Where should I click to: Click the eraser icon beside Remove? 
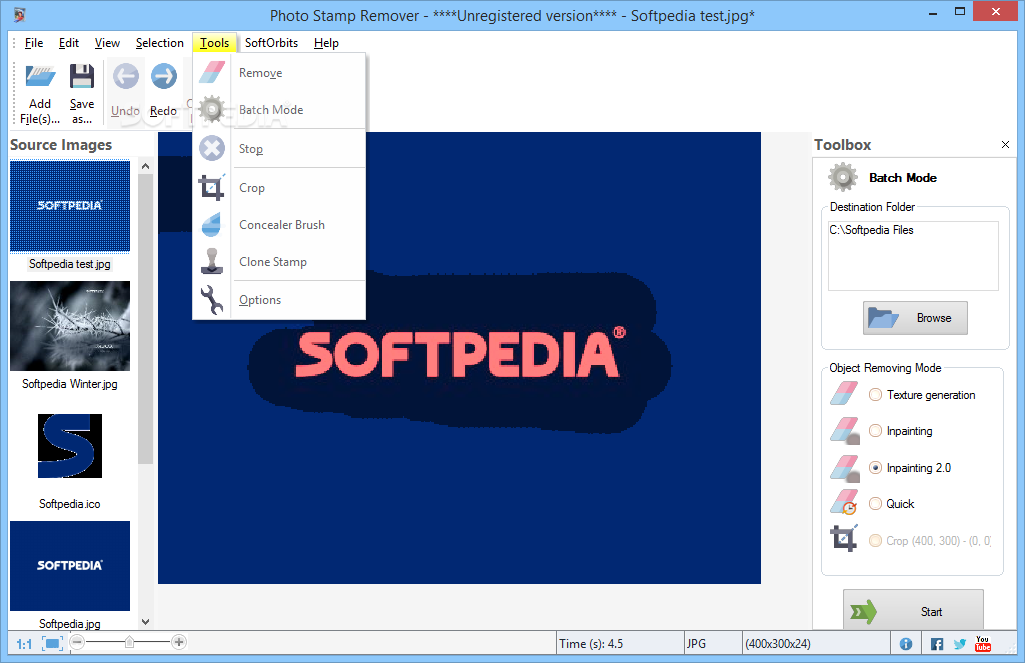[x=212, y=72]
